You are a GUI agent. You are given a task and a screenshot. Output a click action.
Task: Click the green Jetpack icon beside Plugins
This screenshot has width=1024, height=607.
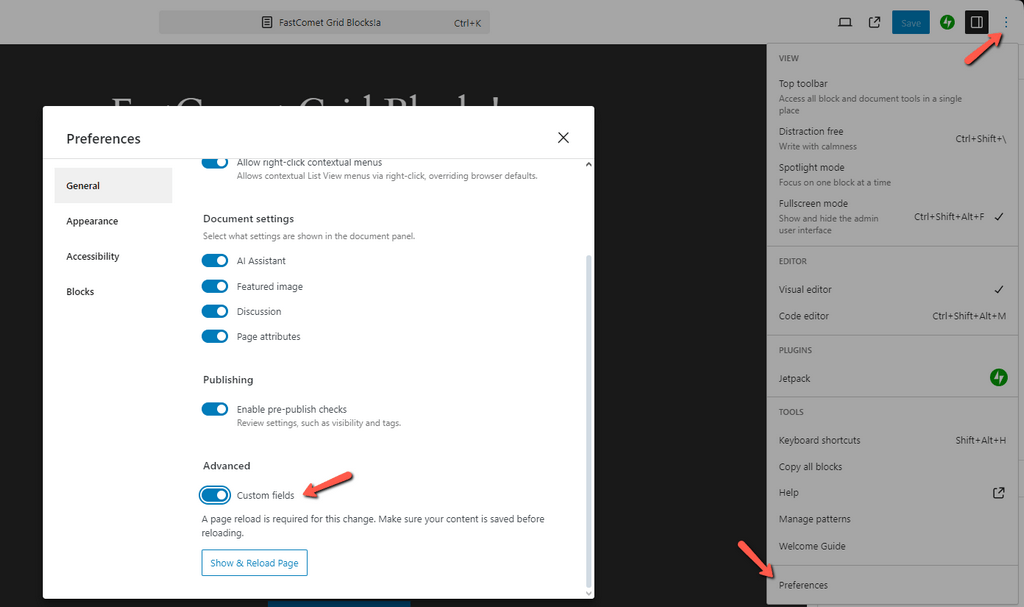coord(998,378)
